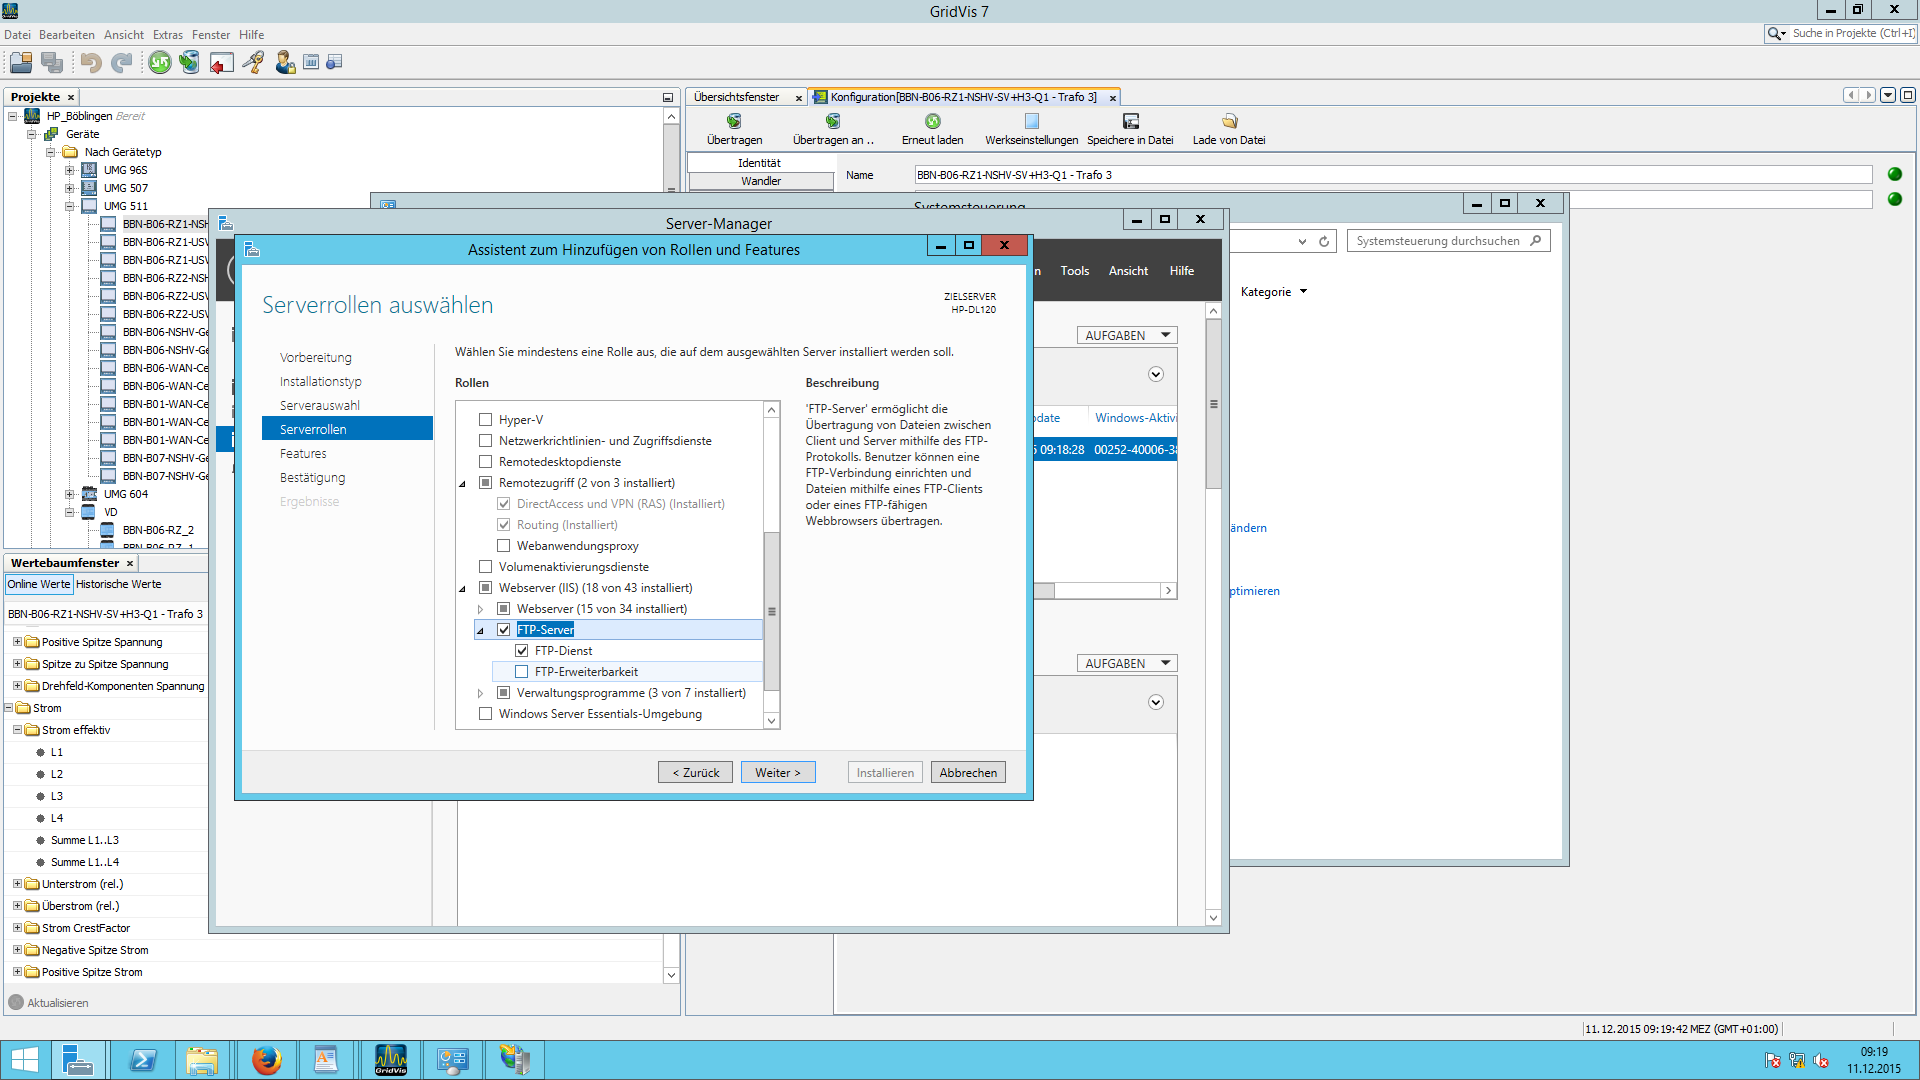Open Firefox from the taskbar

click(x=266, y=1060)
